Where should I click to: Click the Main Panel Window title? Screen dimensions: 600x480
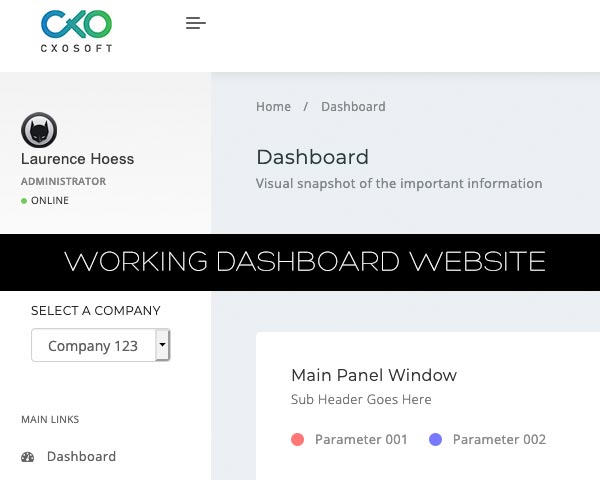click(374, 375)
